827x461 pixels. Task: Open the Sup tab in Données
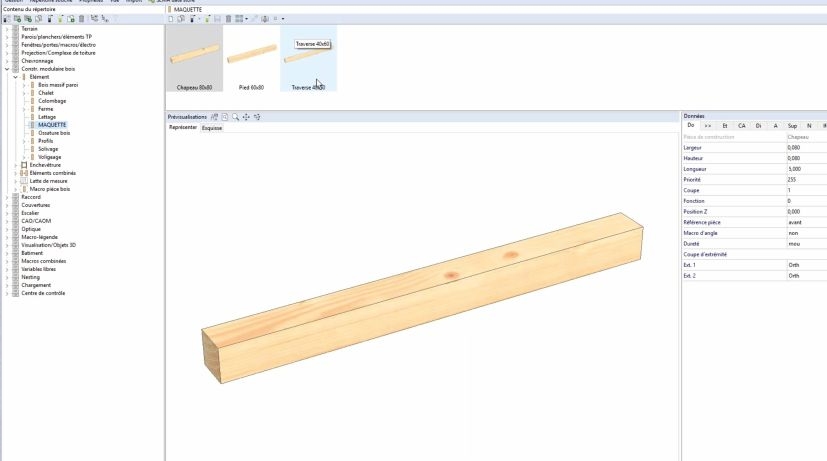pyautogui.click(x=792, y=126)
